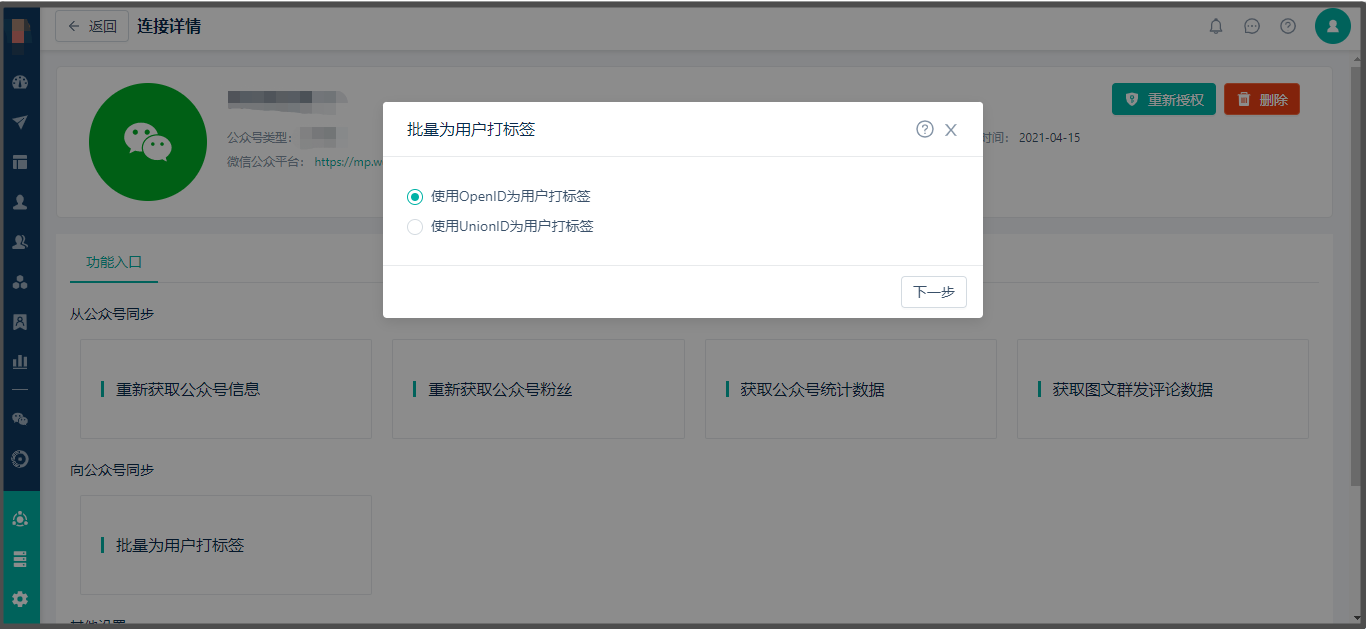The width and height of the screenshot is (1366, 629).
Task: Open the server stack icon in sidebar
Action: (x=20, y=559)
